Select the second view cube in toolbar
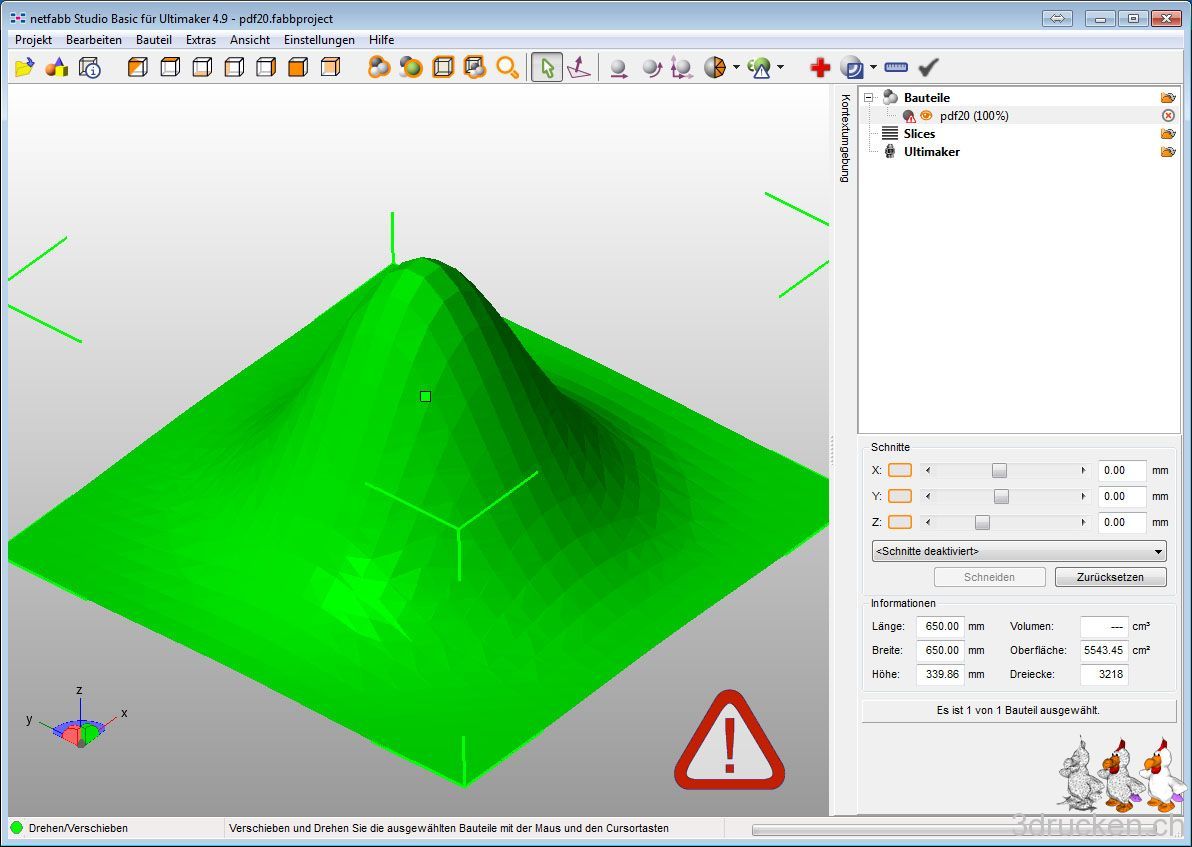This screenshot has height=847, width=1192. pos(170,68)
